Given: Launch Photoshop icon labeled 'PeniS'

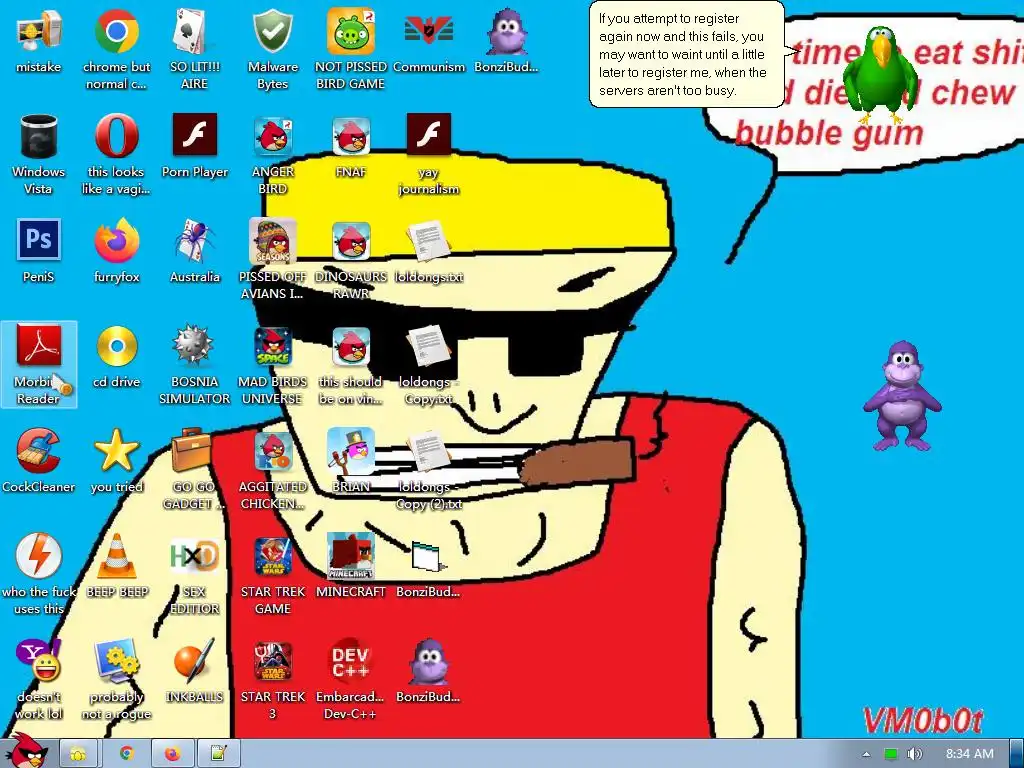Looking at the screenshot, I should tap(39, 251).
